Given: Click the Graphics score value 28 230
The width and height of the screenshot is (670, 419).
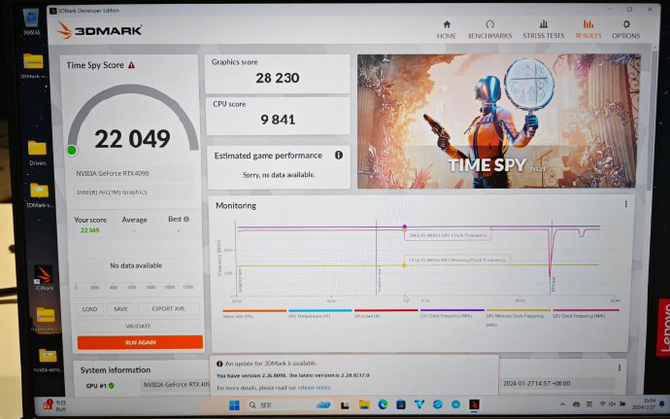Looking at the screenshot, I should click(x=277, y=78).
